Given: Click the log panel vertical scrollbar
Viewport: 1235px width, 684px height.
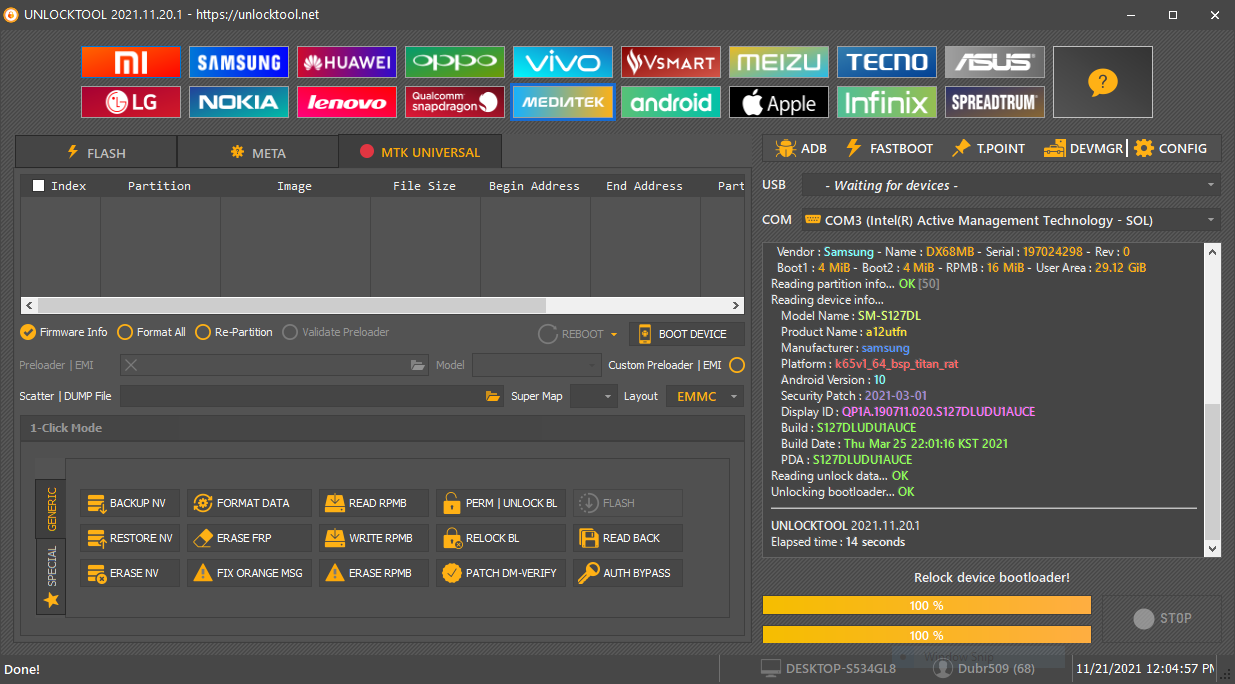Looking at the screenshot, I should 1213,400.
